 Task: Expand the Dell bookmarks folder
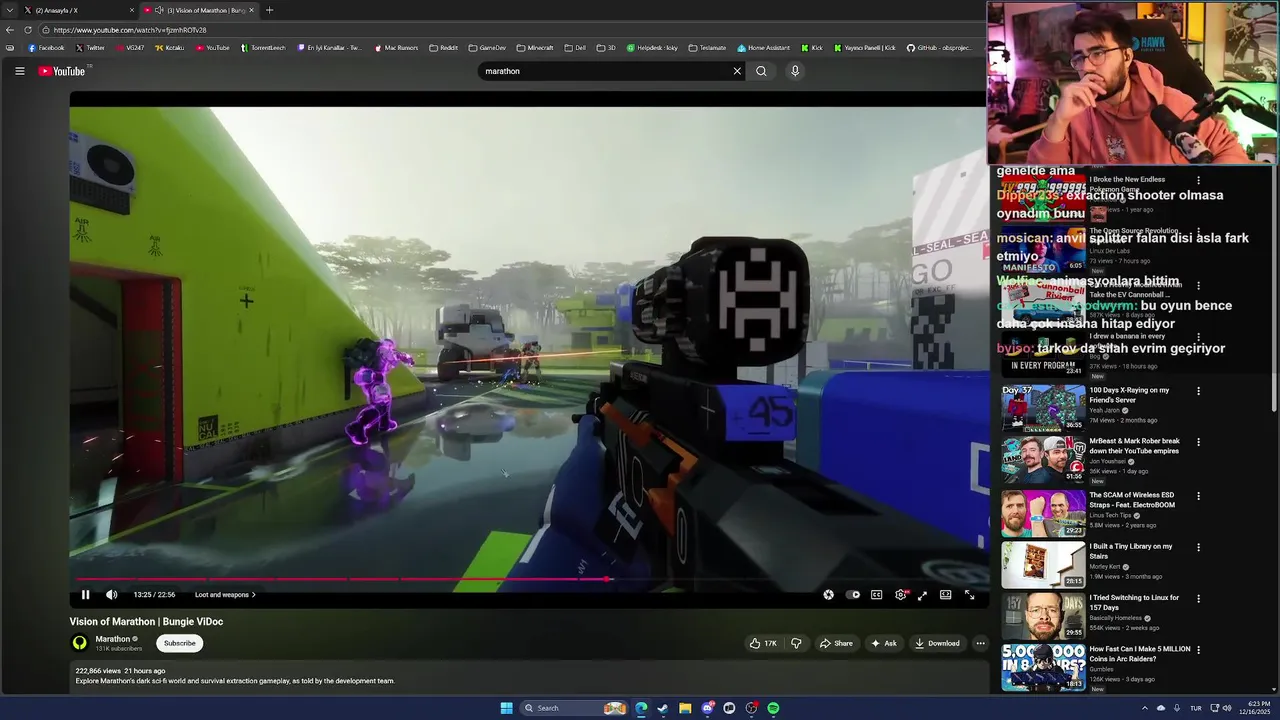(575, 48)
